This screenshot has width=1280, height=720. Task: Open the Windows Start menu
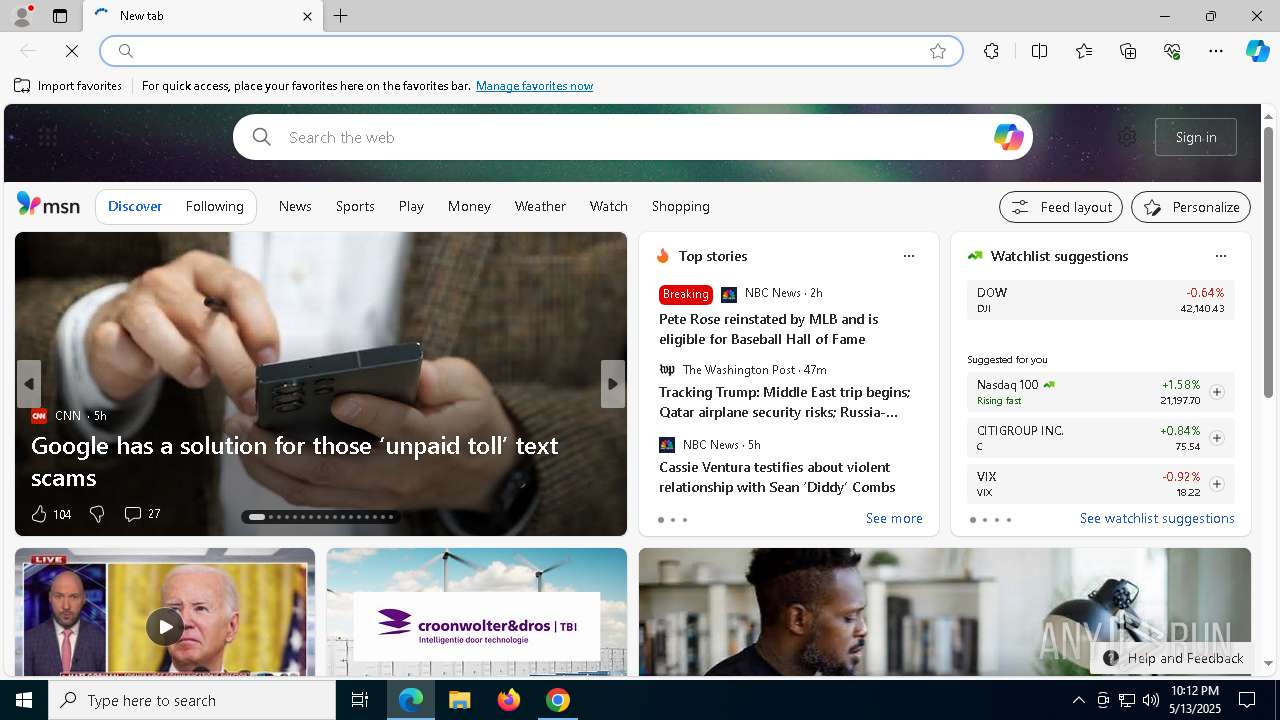(24, 700)
